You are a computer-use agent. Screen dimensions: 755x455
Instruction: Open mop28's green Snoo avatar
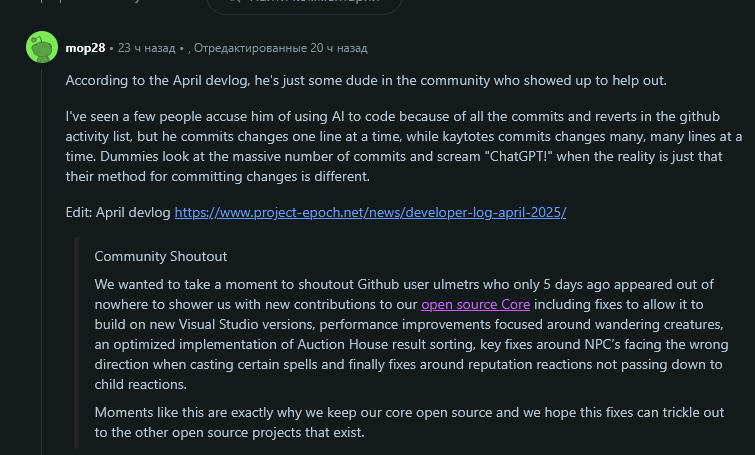click(x=42, y=47)
